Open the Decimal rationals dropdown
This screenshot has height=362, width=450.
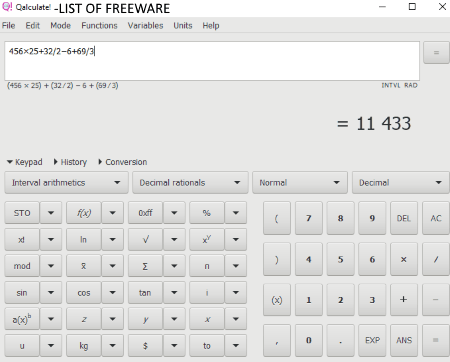click(190, 183)
